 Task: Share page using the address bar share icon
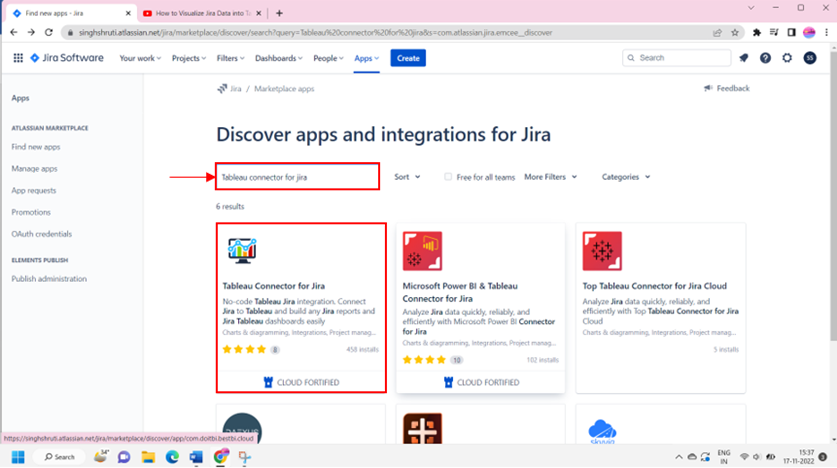point(717,33)
